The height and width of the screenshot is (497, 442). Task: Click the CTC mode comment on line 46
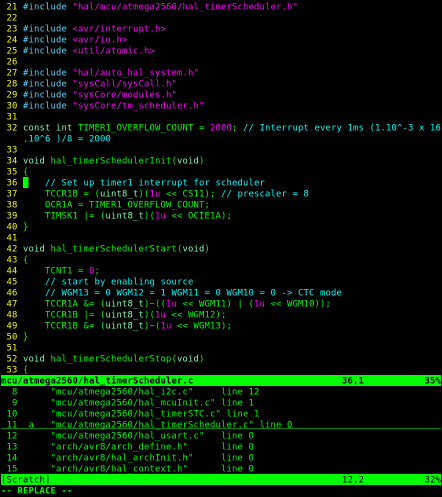pyautogui.click(x=193, y=292)
